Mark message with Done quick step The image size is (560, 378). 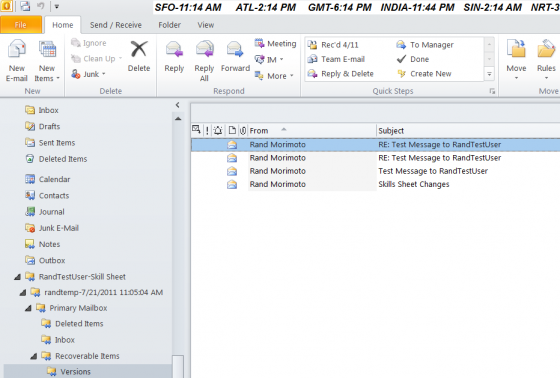413,59
